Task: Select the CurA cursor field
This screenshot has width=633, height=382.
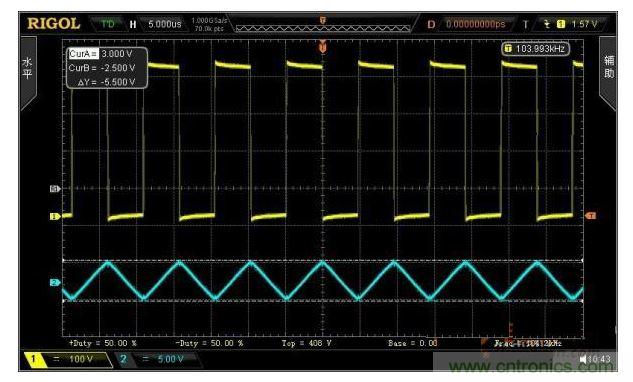Action: point(101,54)
